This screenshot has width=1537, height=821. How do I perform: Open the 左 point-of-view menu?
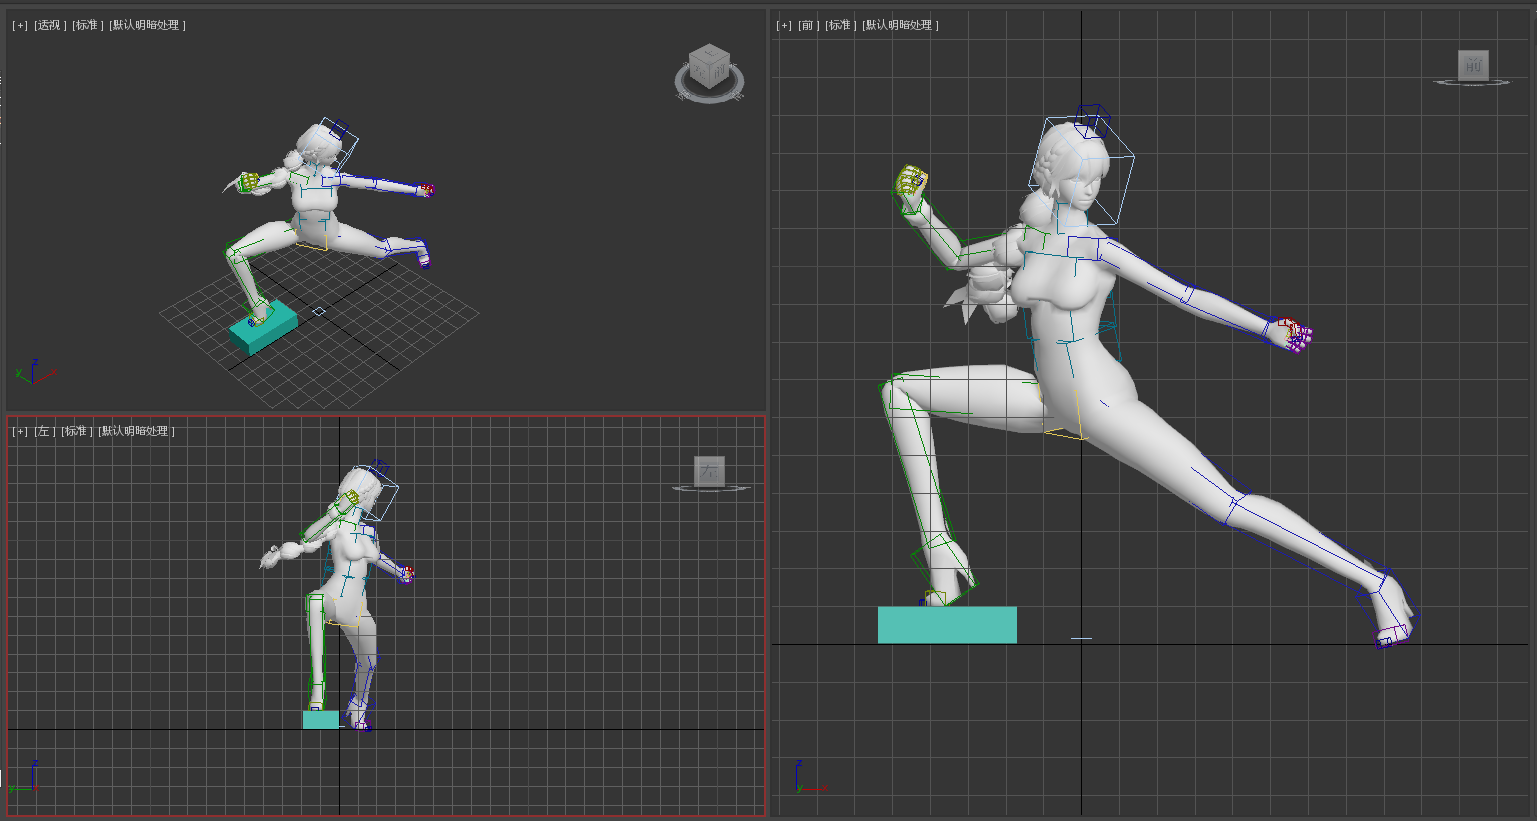pyautogui.click(x=45, y=431)
